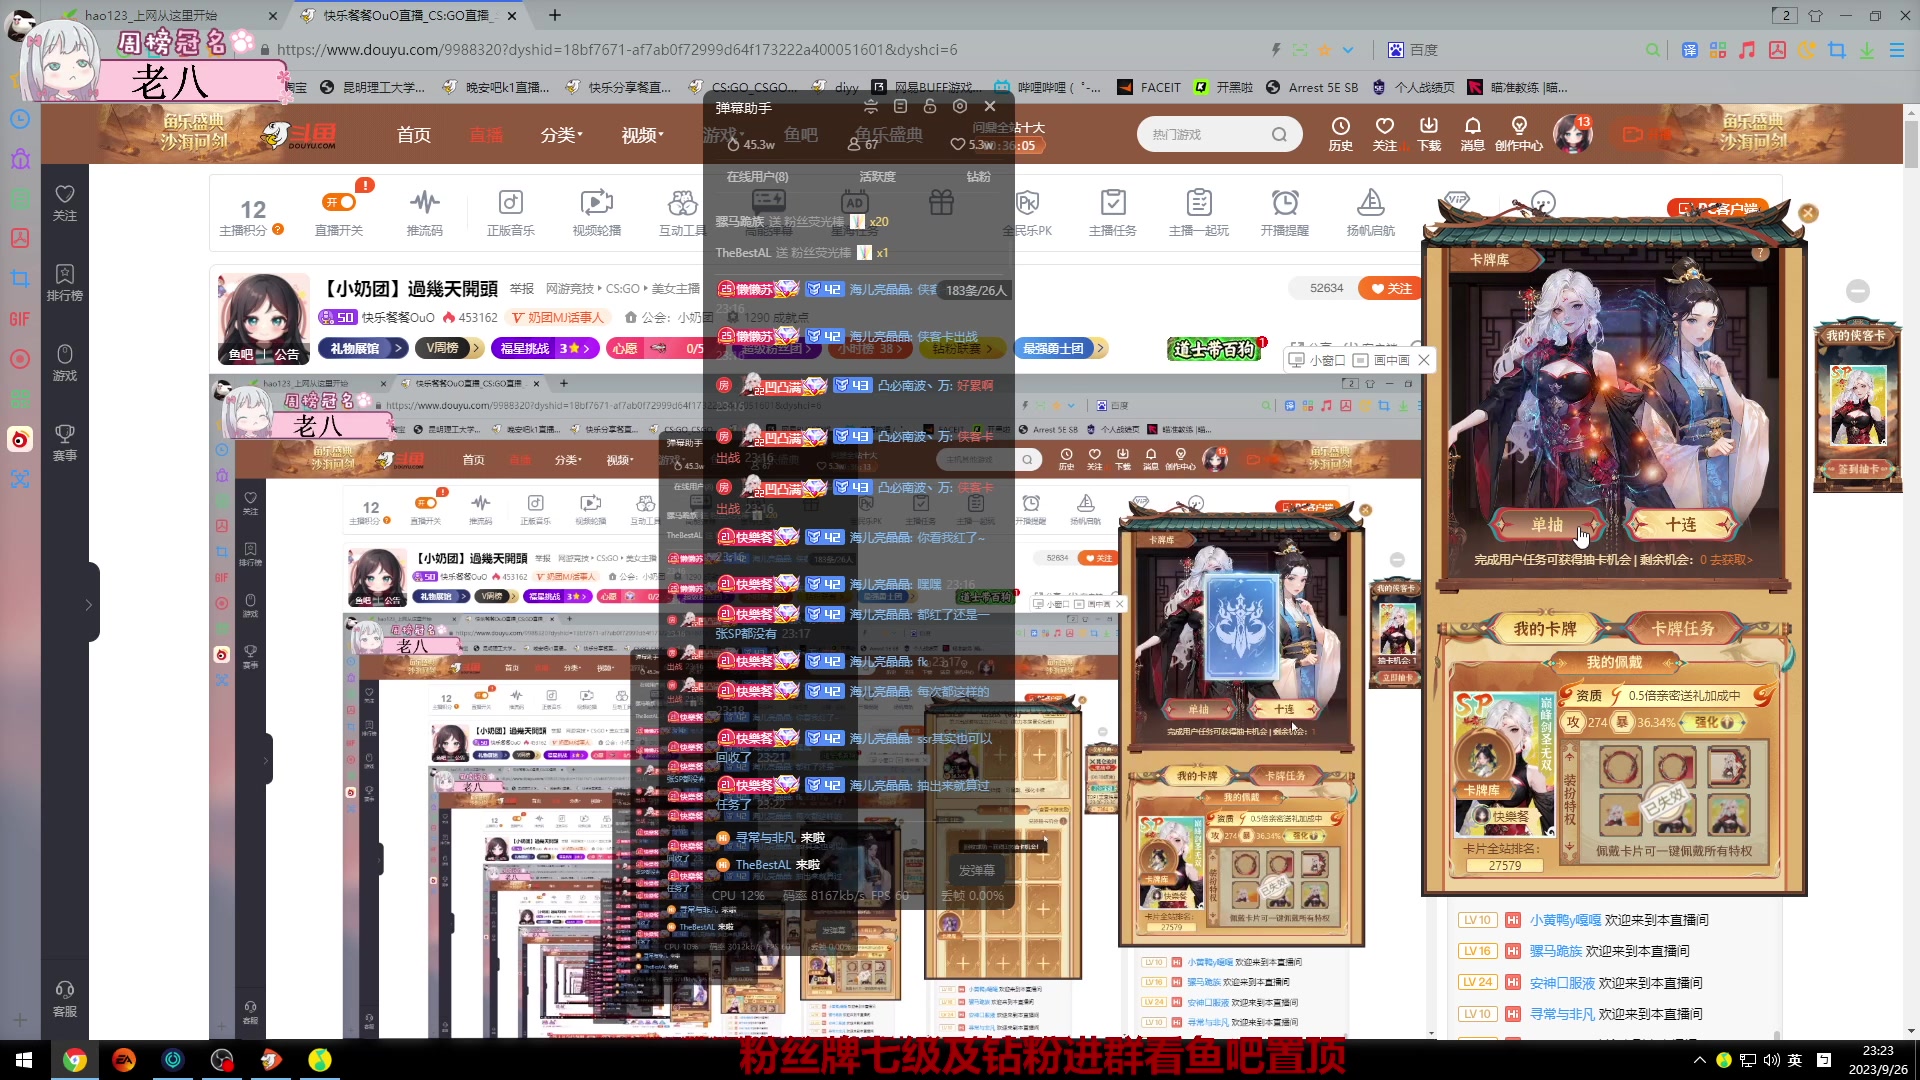The image size is (1920, 1080).
Task: Toggle the orange 关注 follow button
Action: pyautogui.click(x=1391, y=288)
